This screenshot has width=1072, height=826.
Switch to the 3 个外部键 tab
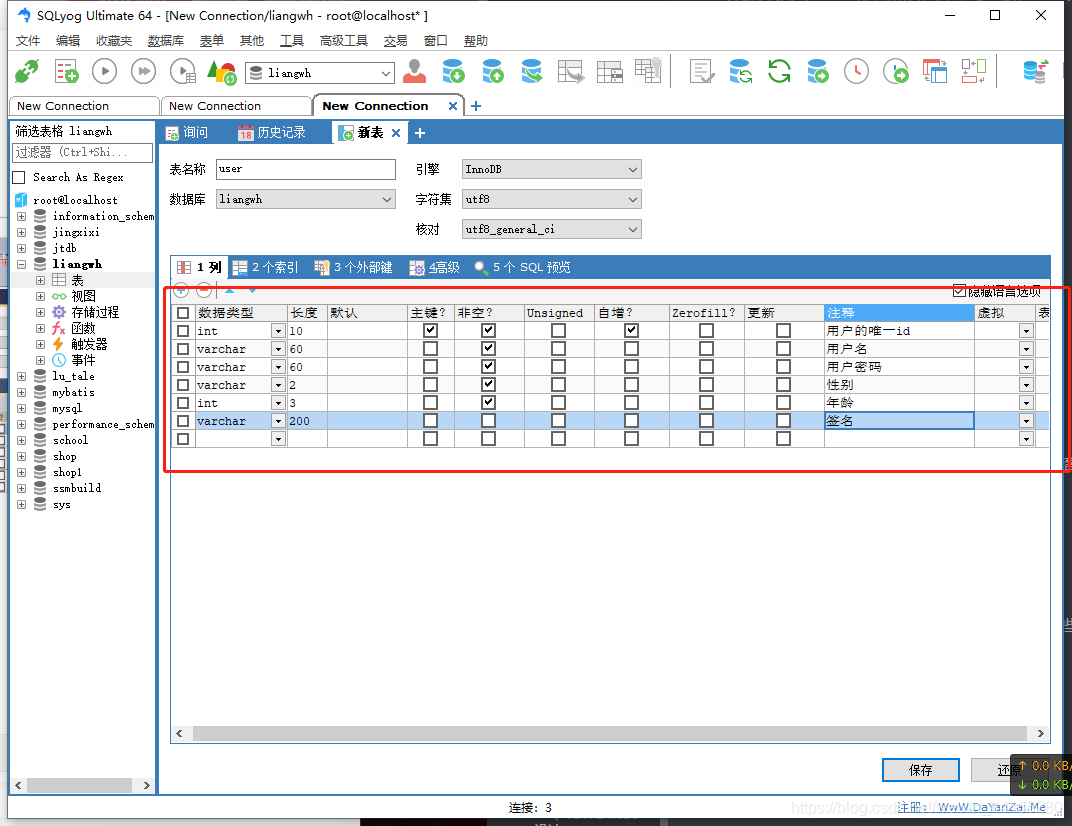coord(354,267)
